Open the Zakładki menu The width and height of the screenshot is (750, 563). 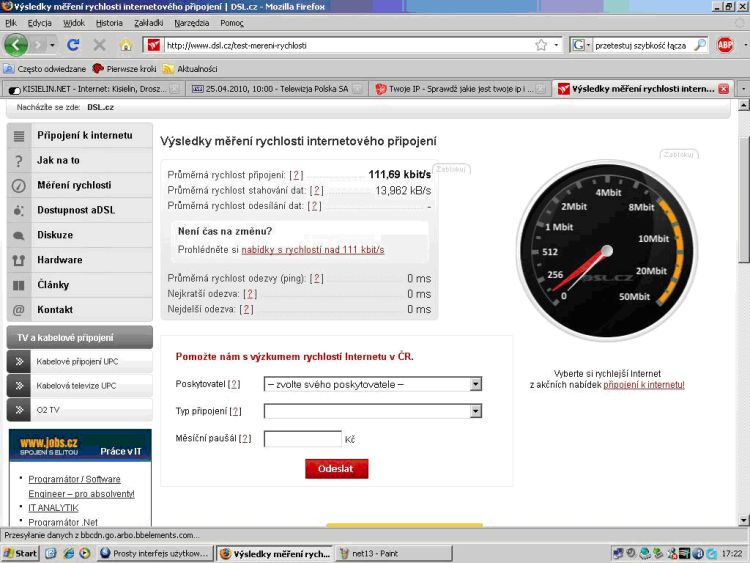point(148,22)
